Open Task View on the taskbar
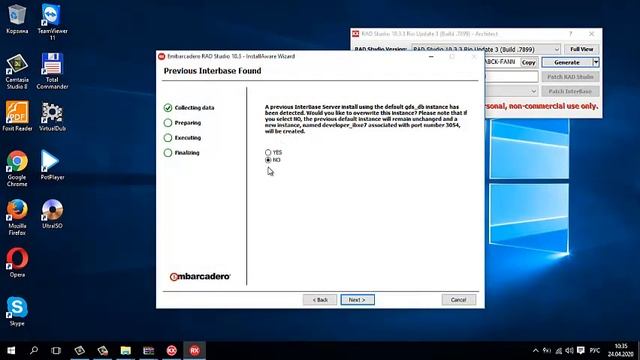Viewport: 640px width, 360px height. tap(56, 350)
